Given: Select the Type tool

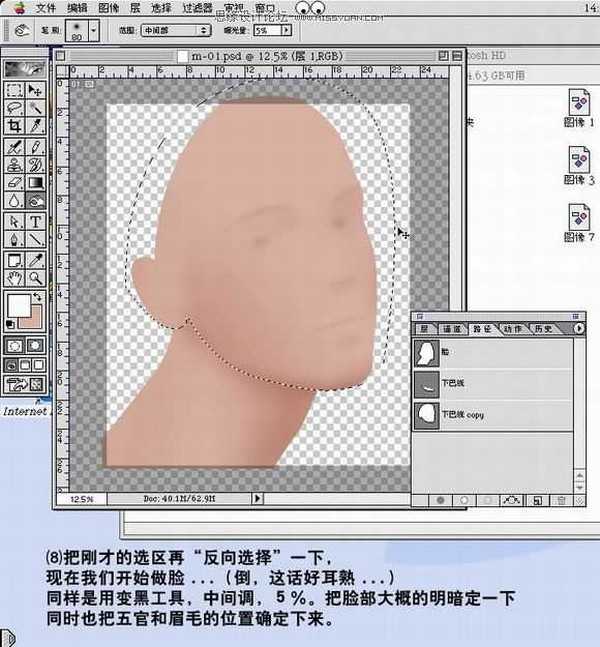Looking at the screenshot, I should [36, 222].
